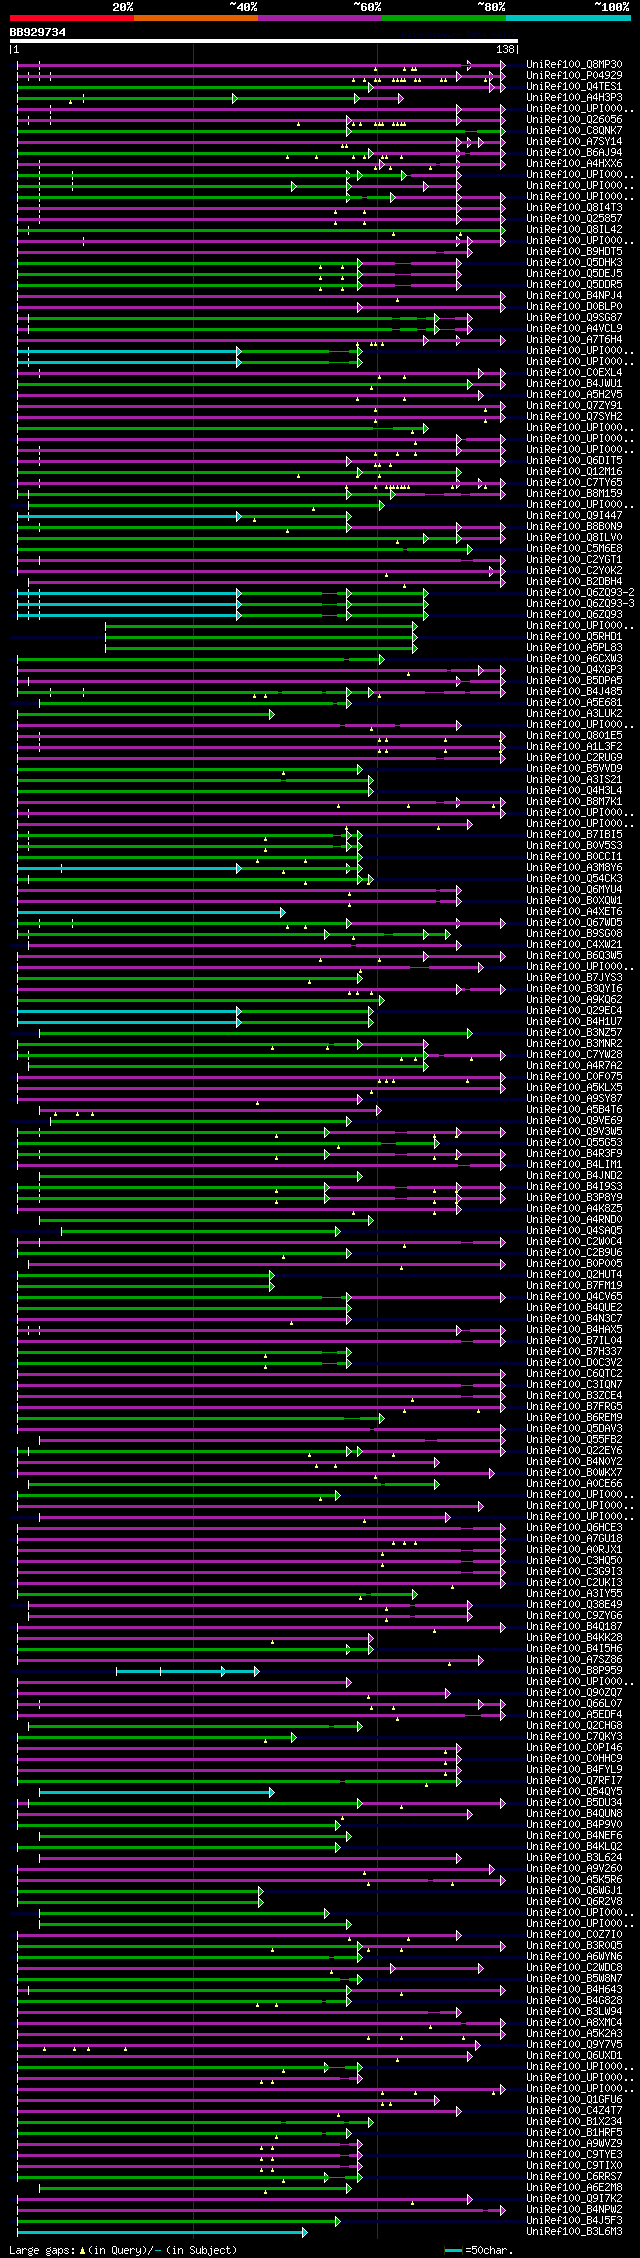Select hit label UniRef100_Q6ZQ93-3
The height and width of the screenshot is (2258, 640).
click(x=580, y=603)
